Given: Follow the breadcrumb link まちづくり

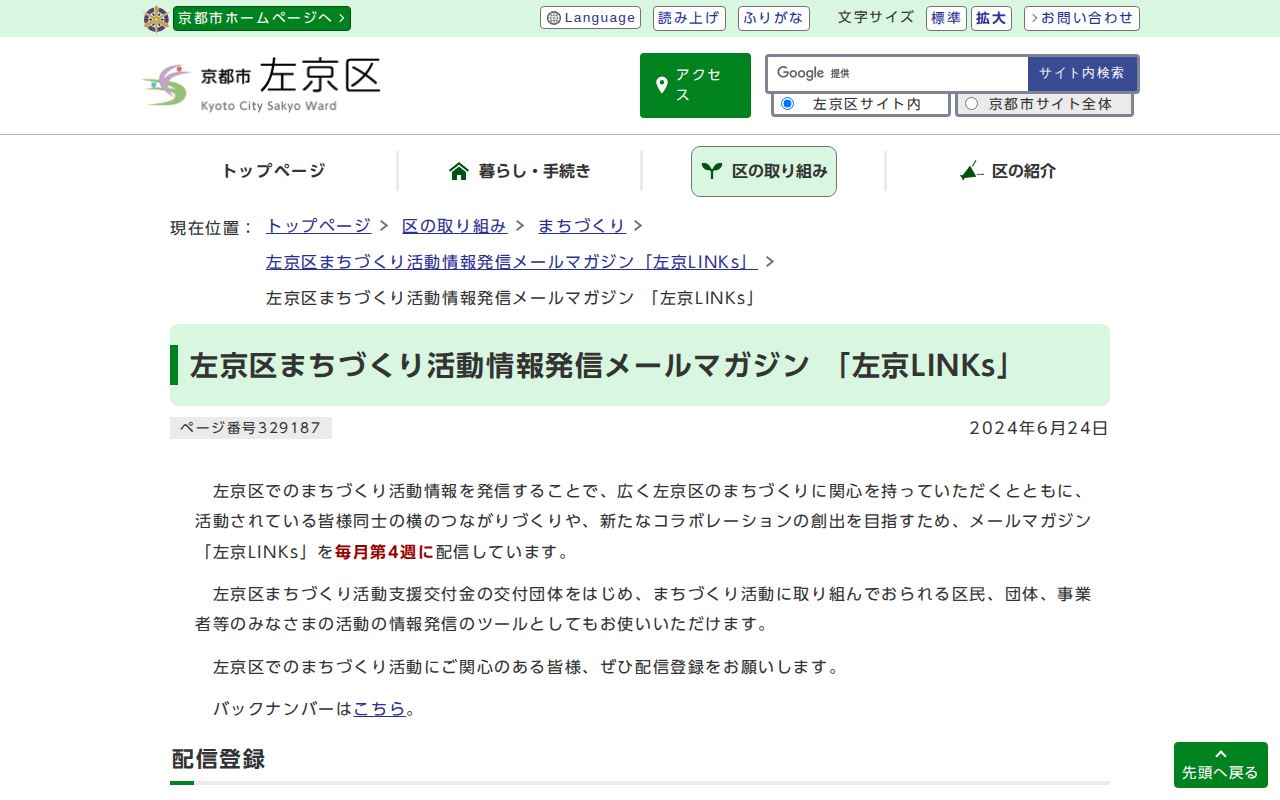Looking at the screenshot, I should [x=581, y=226].
